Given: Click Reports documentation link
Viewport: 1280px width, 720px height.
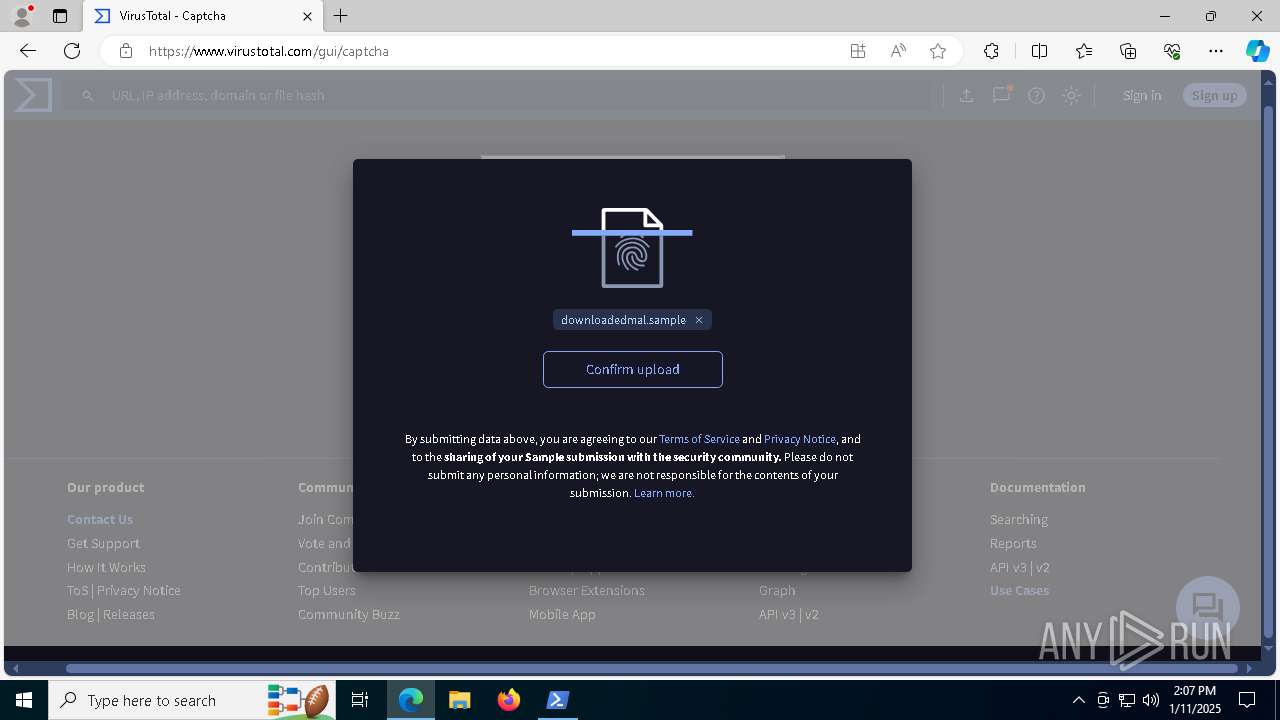Looking at the screenshot, I should tap(1013, 543).
